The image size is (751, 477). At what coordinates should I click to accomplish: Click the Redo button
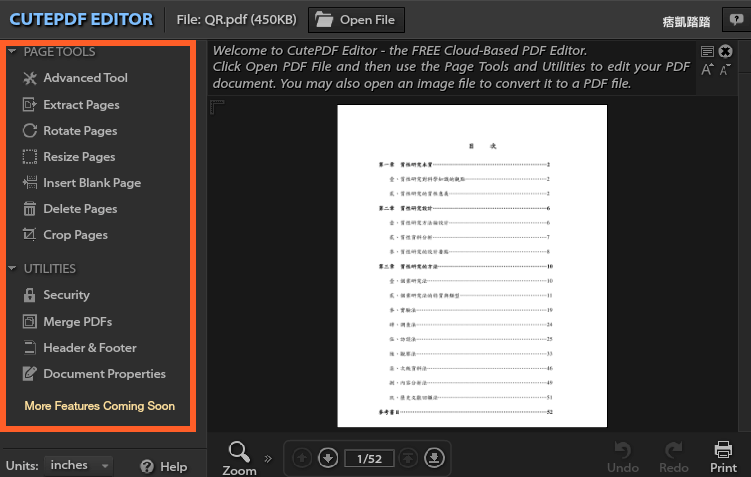(x=673, y=457)
